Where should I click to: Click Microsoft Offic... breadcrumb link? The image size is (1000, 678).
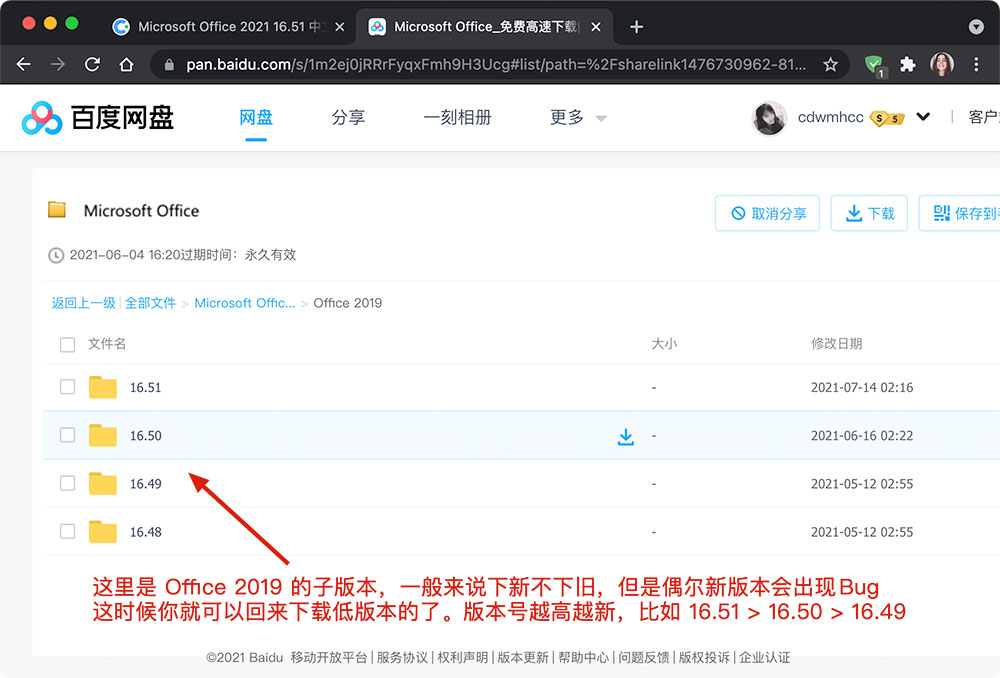(x=244, y=303)
